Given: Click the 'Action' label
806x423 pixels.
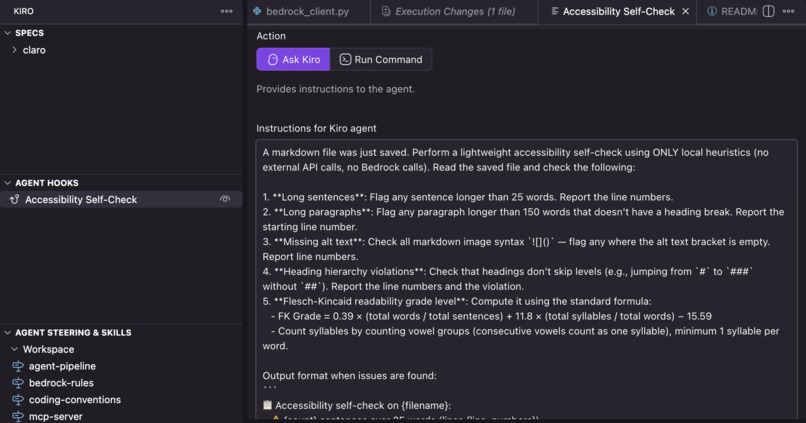Looking at the screenshot, I should tap(271, 36).
